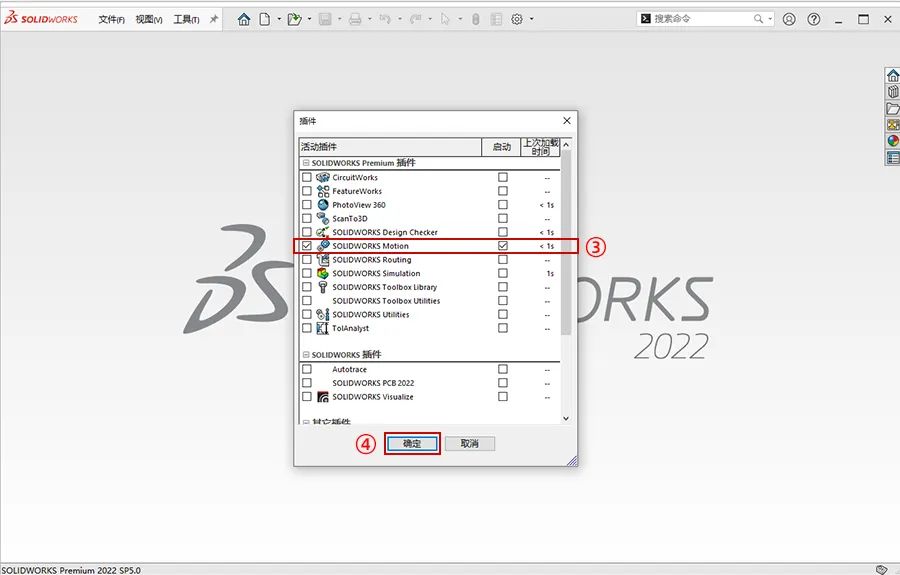Open Options gear icon
Screen dimensions: 900x575
pos(517,20)
